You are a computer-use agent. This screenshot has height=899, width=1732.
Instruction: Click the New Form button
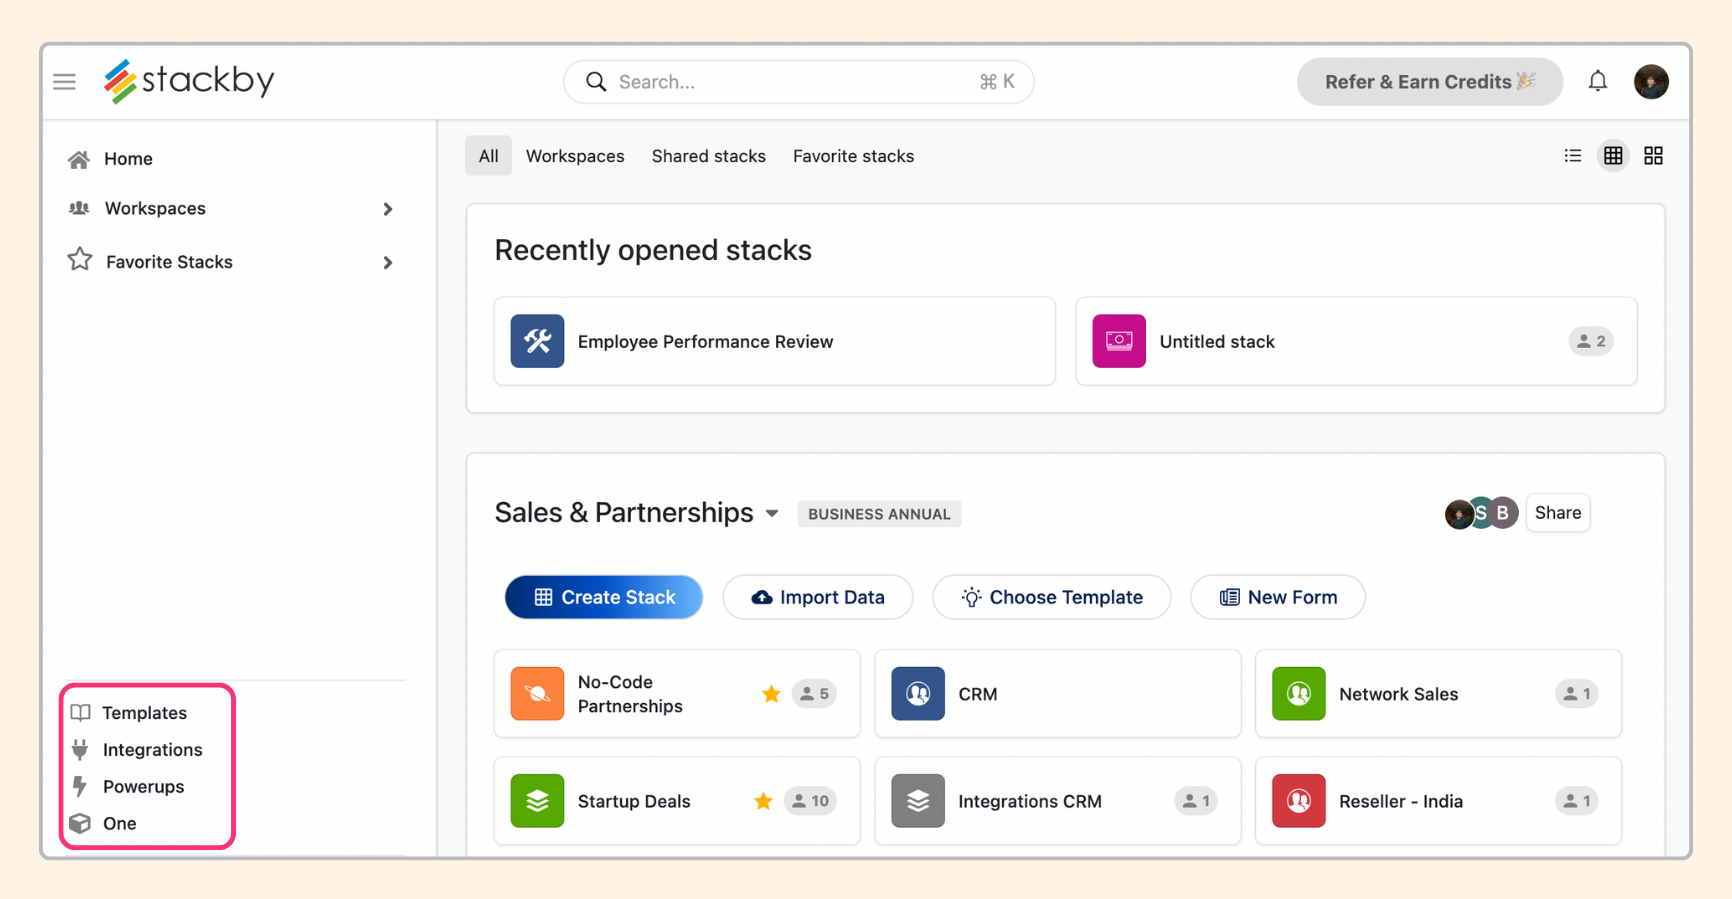pyautogui.click(x=1278, y=597)
